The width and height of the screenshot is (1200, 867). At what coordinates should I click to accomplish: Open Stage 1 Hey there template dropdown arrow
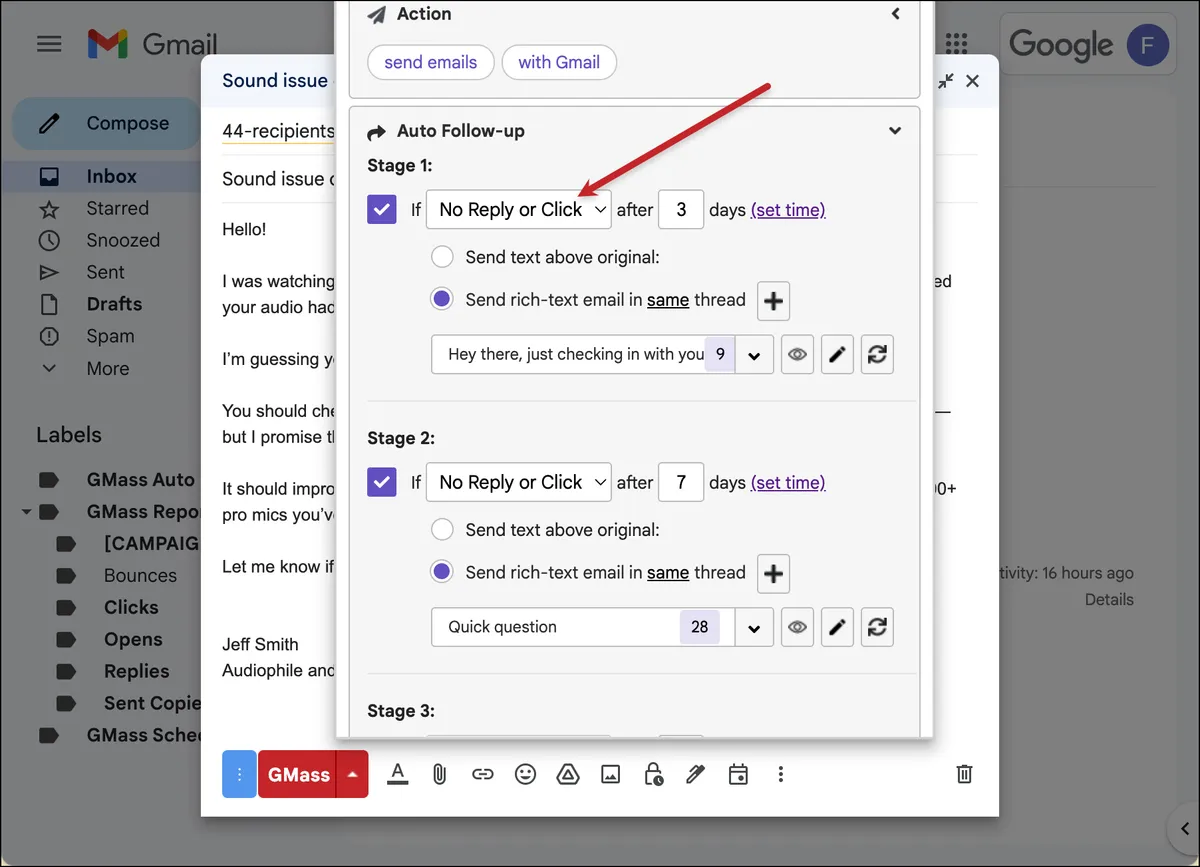[754, 355]
